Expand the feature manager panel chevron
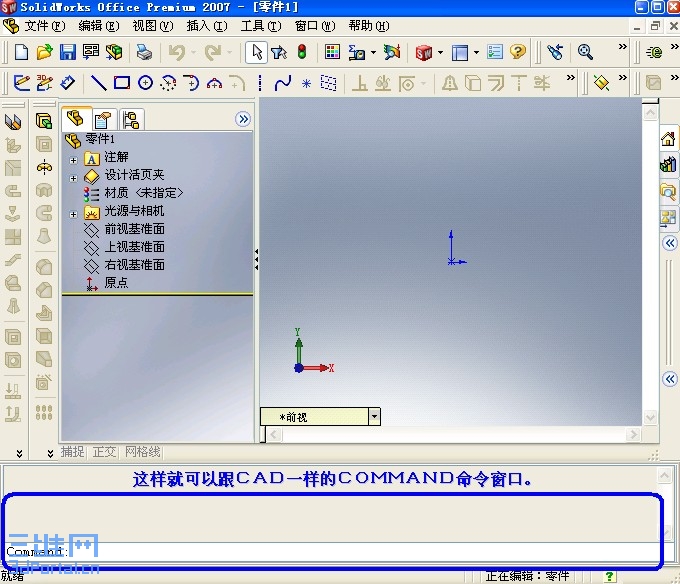680x584 pixels. pos(244,119)
